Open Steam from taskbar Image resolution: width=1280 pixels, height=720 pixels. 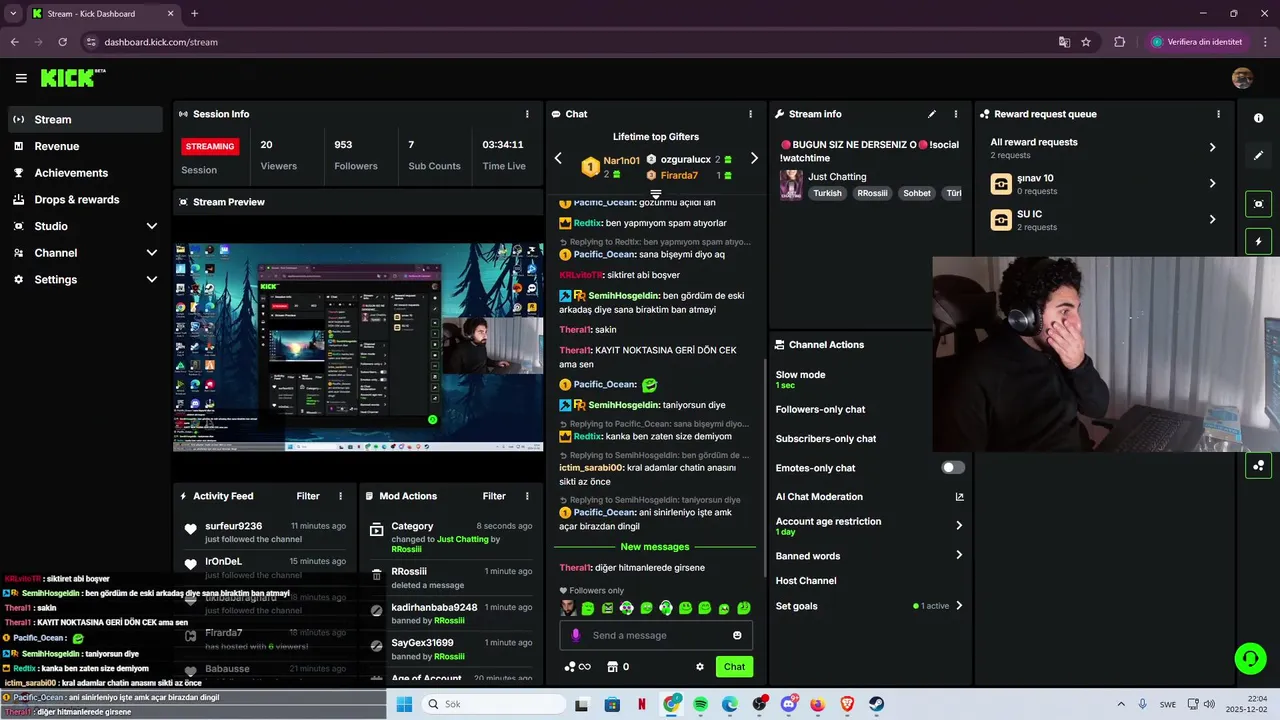[877, 704]
